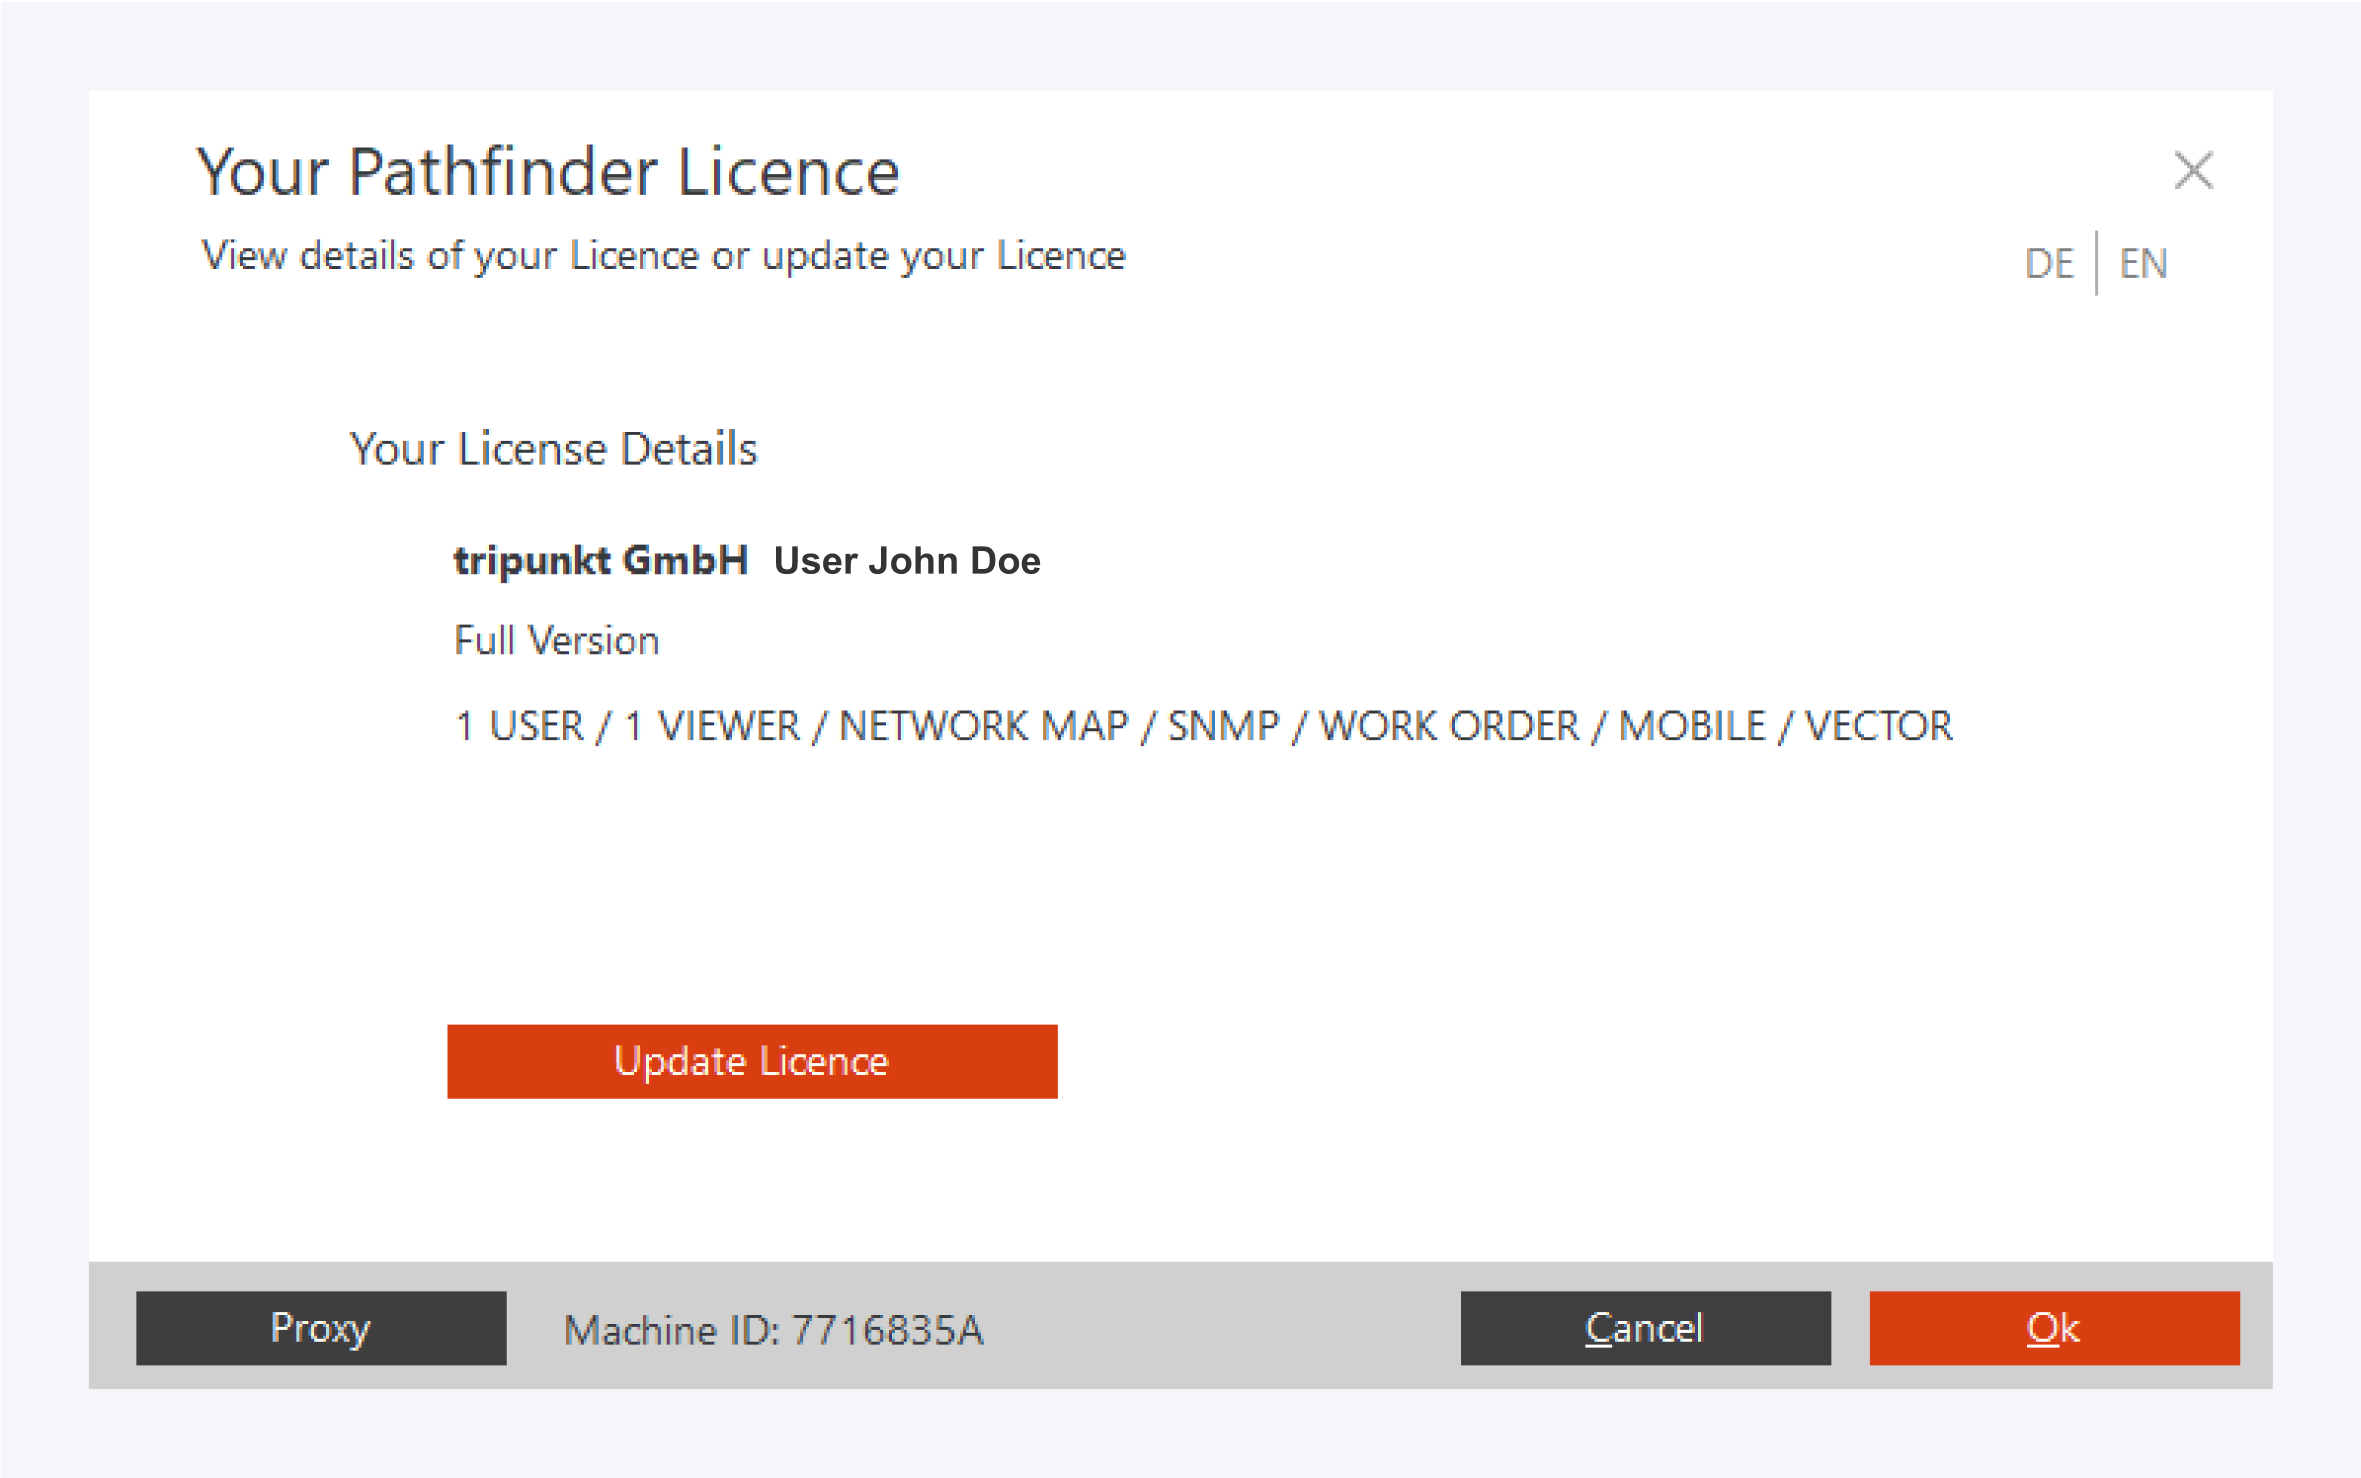Image resolution: width=2361 pixels, height=1478 pixels.
Task: Click the NETWORK MAP feature text
Action: click(x=983, y=726)
